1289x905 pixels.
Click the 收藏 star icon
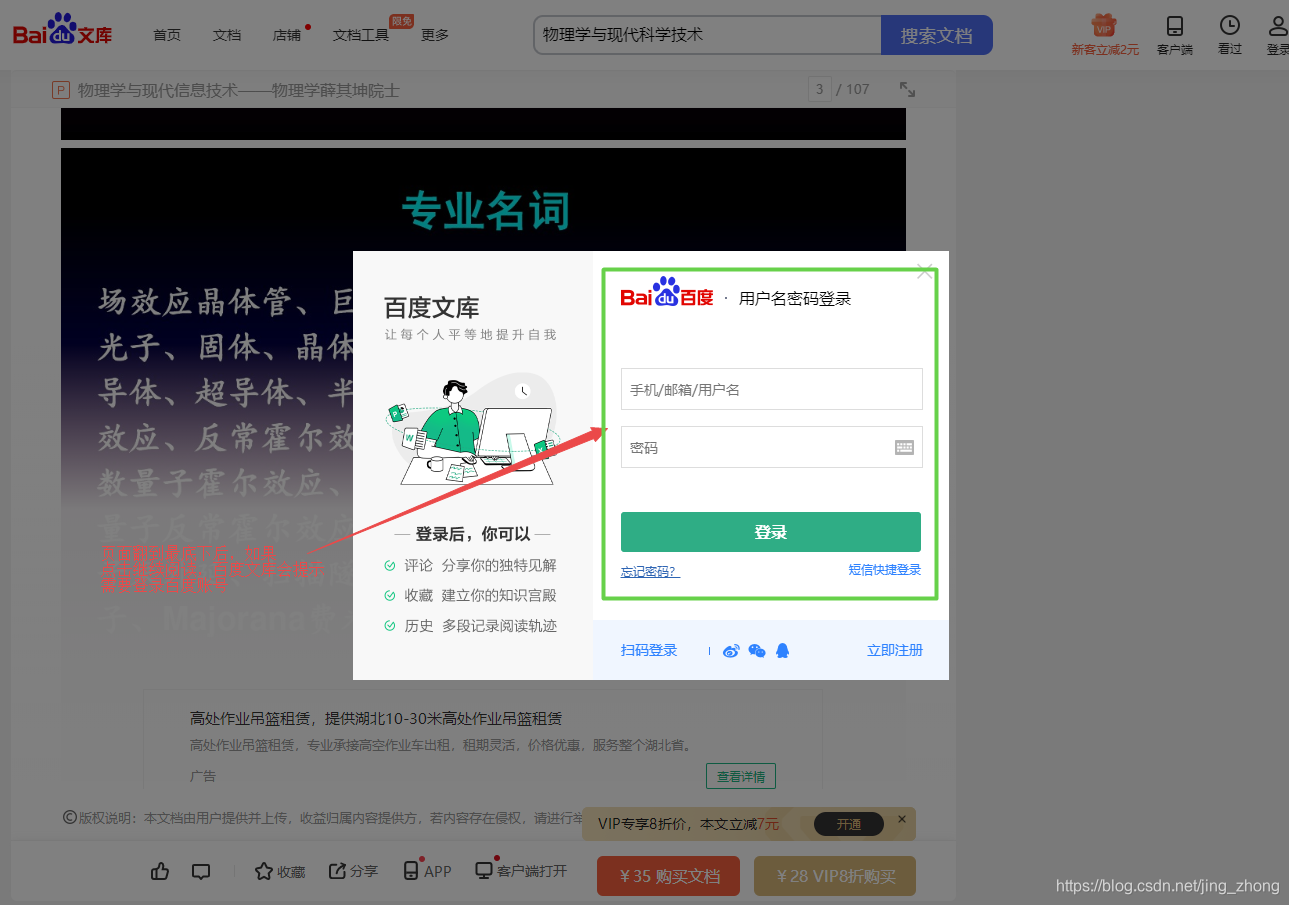click(263, 871)
